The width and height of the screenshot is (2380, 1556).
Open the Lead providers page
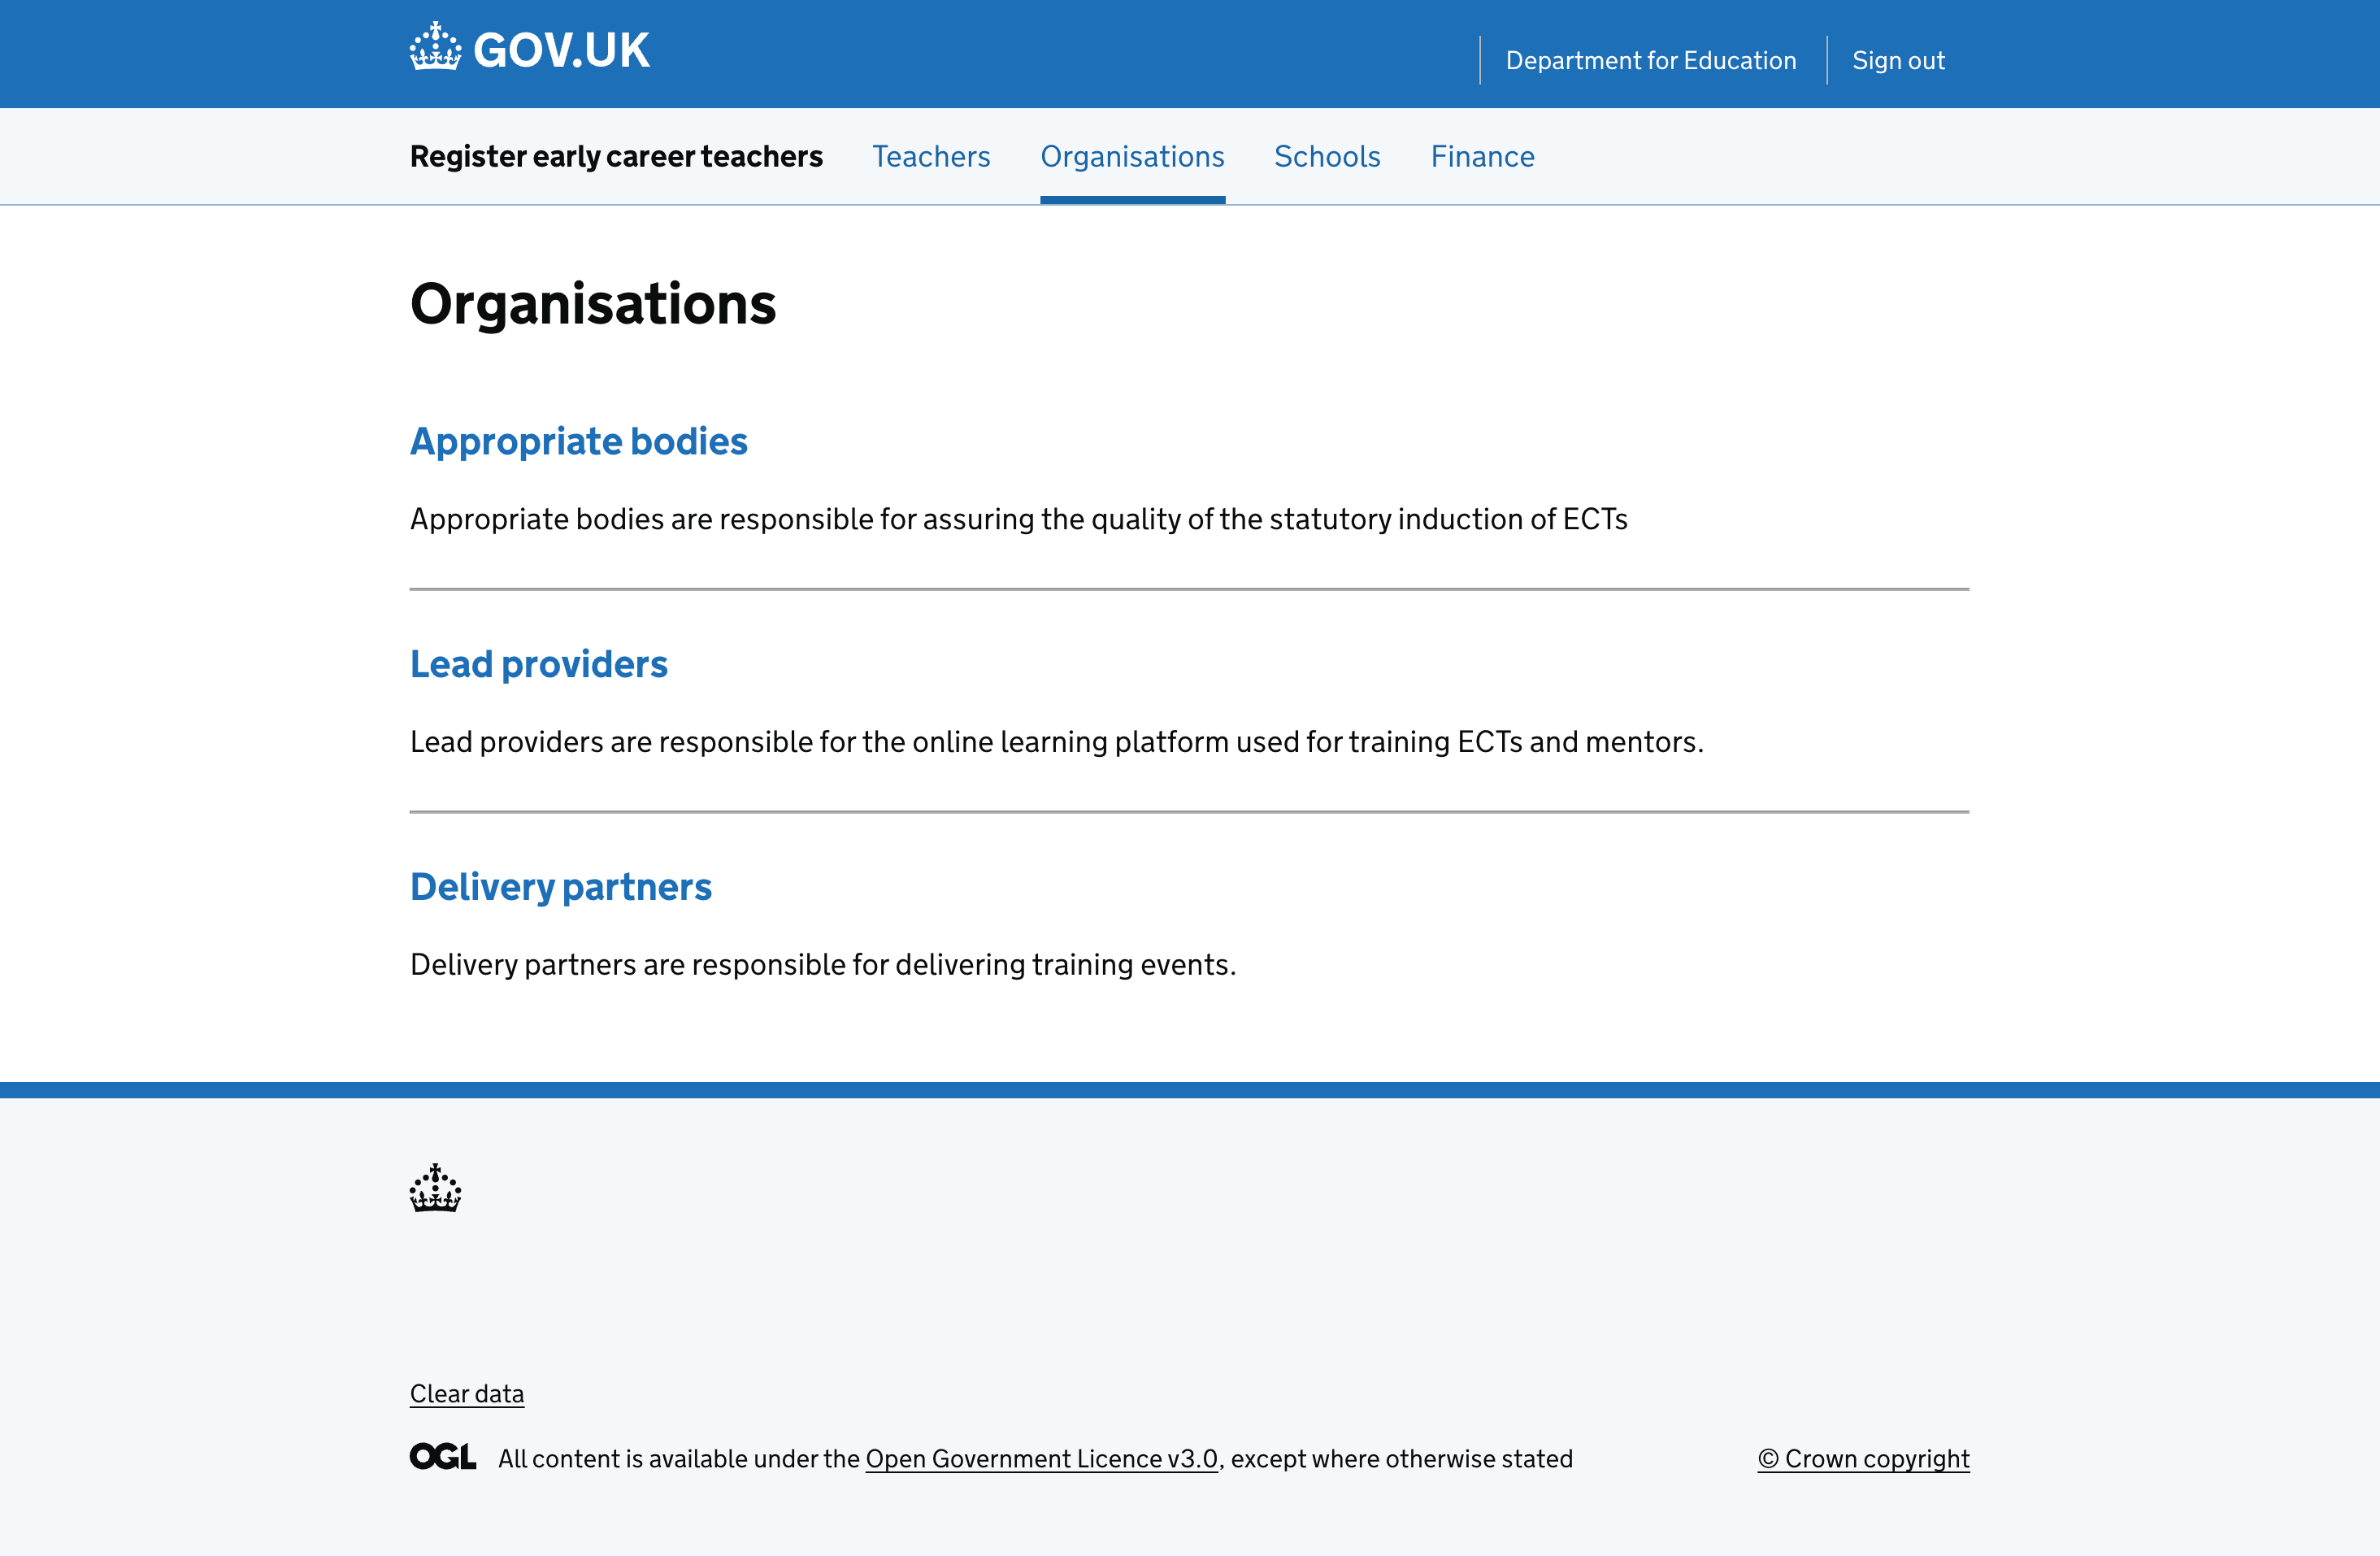pos(539,664)
